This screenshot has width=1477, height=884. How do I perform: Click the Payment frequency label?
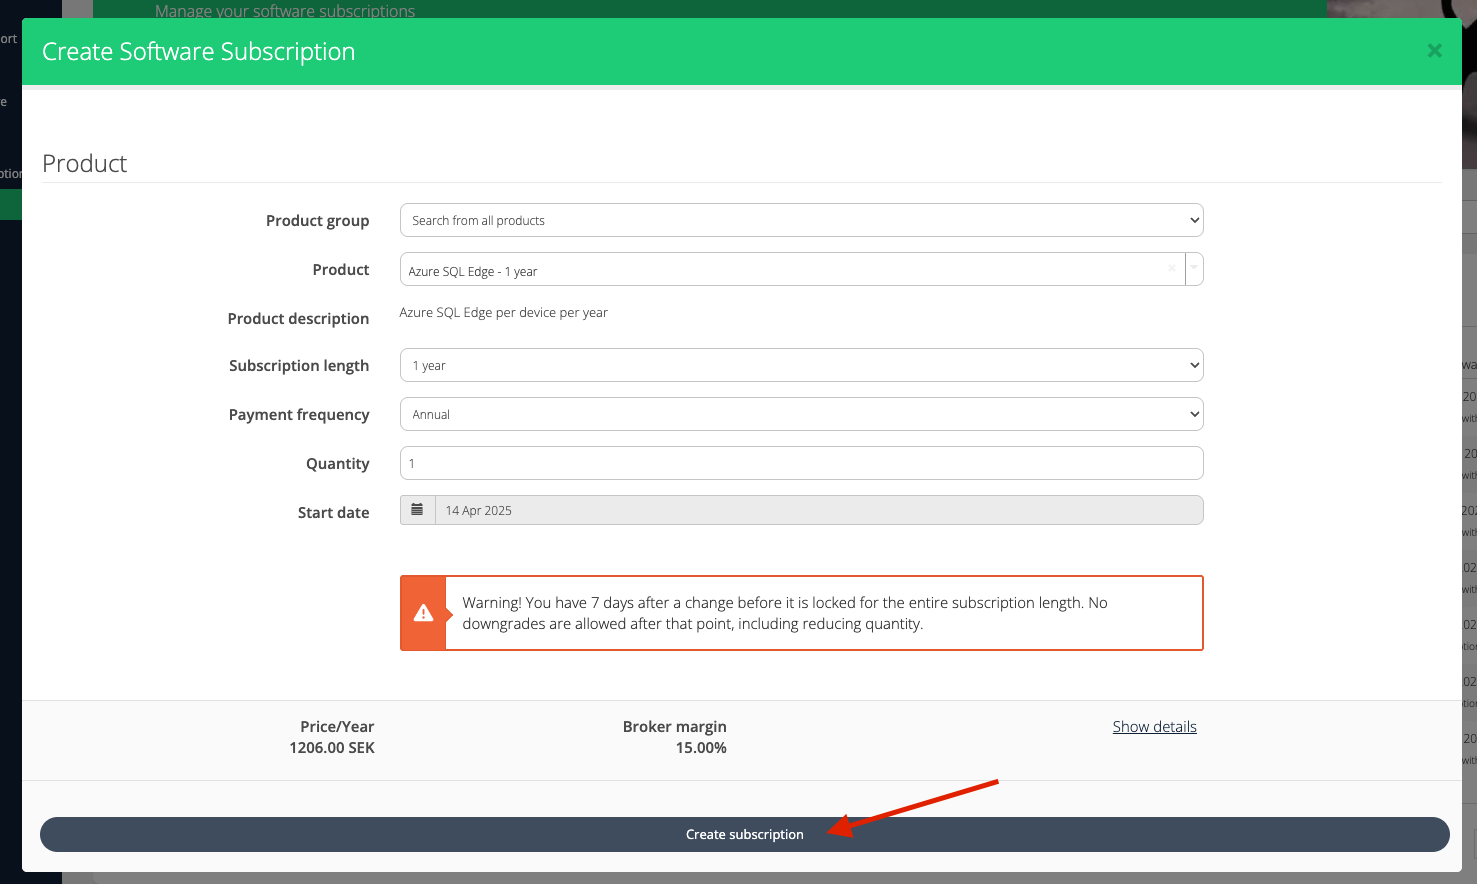pos(299,415)
